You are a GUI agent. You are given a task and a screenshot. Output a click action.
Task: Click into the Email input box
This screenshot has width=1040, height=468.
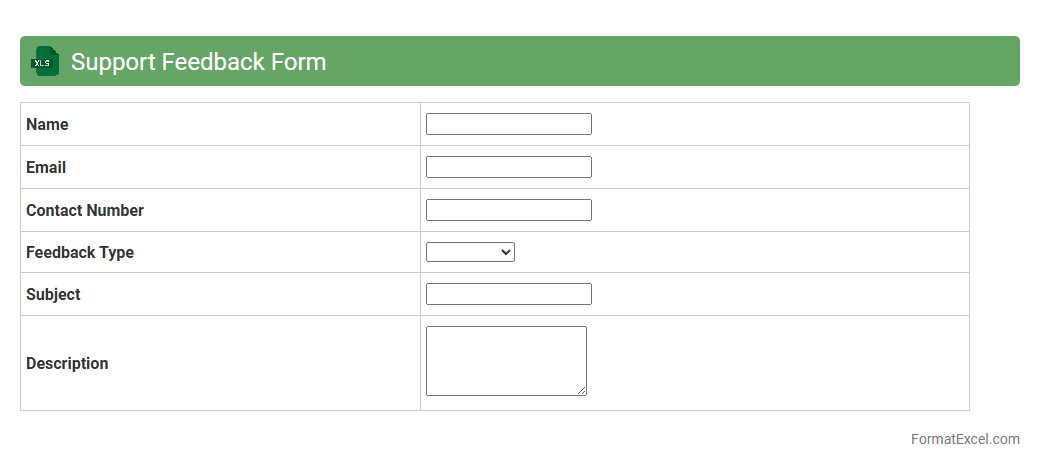coord(508,167)
